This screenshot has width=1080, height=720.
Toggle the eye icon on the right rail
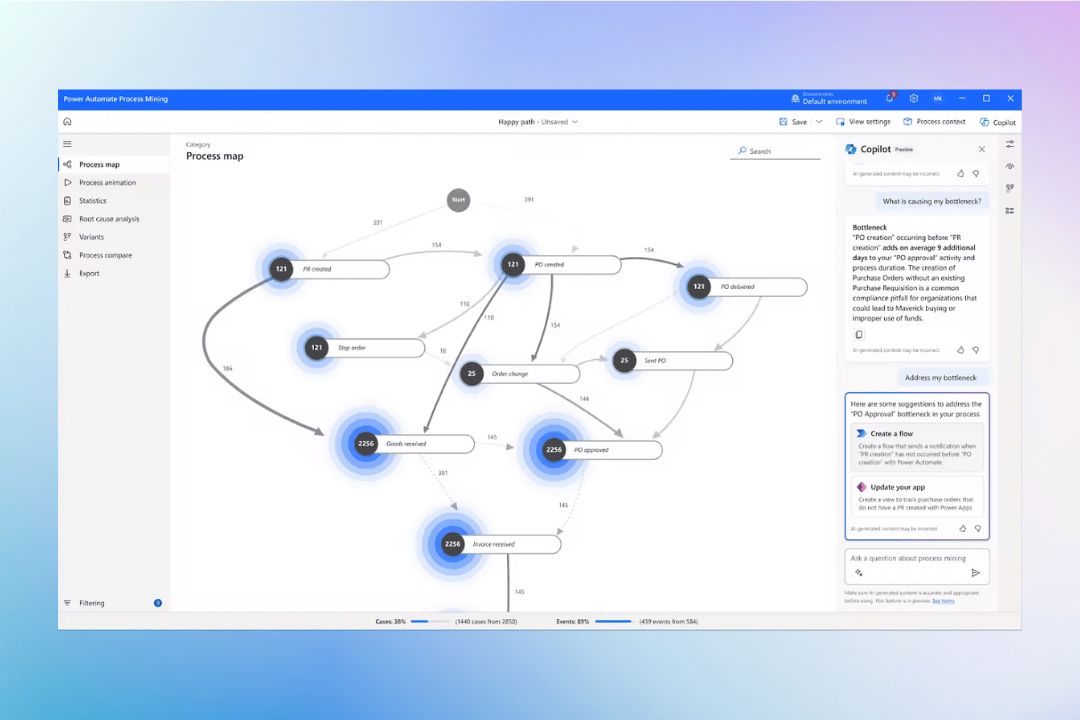[1010, 167]
